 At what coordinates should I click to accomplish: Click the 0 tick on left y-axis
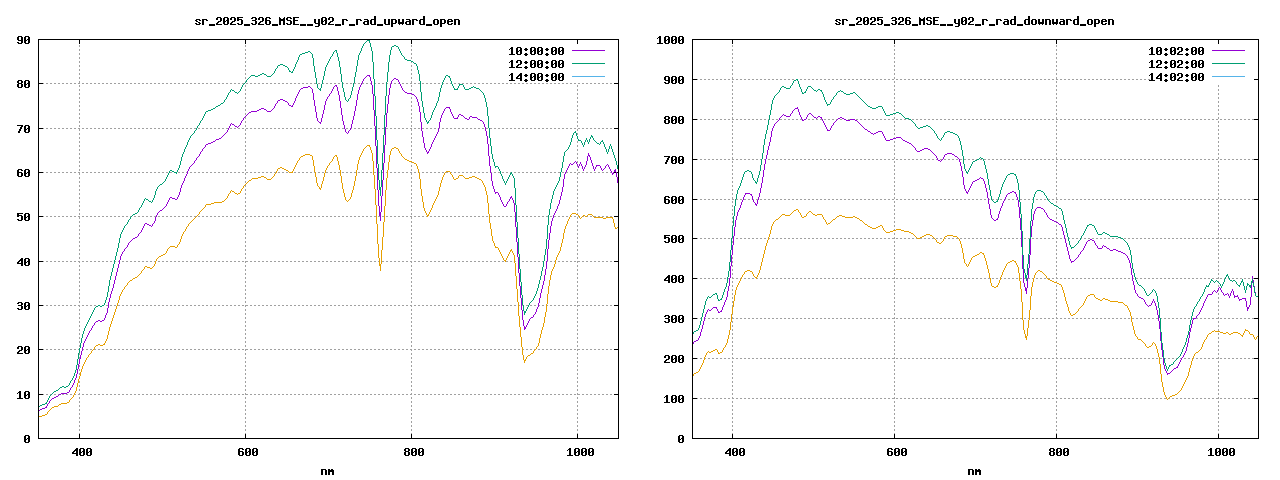point(26,438)
